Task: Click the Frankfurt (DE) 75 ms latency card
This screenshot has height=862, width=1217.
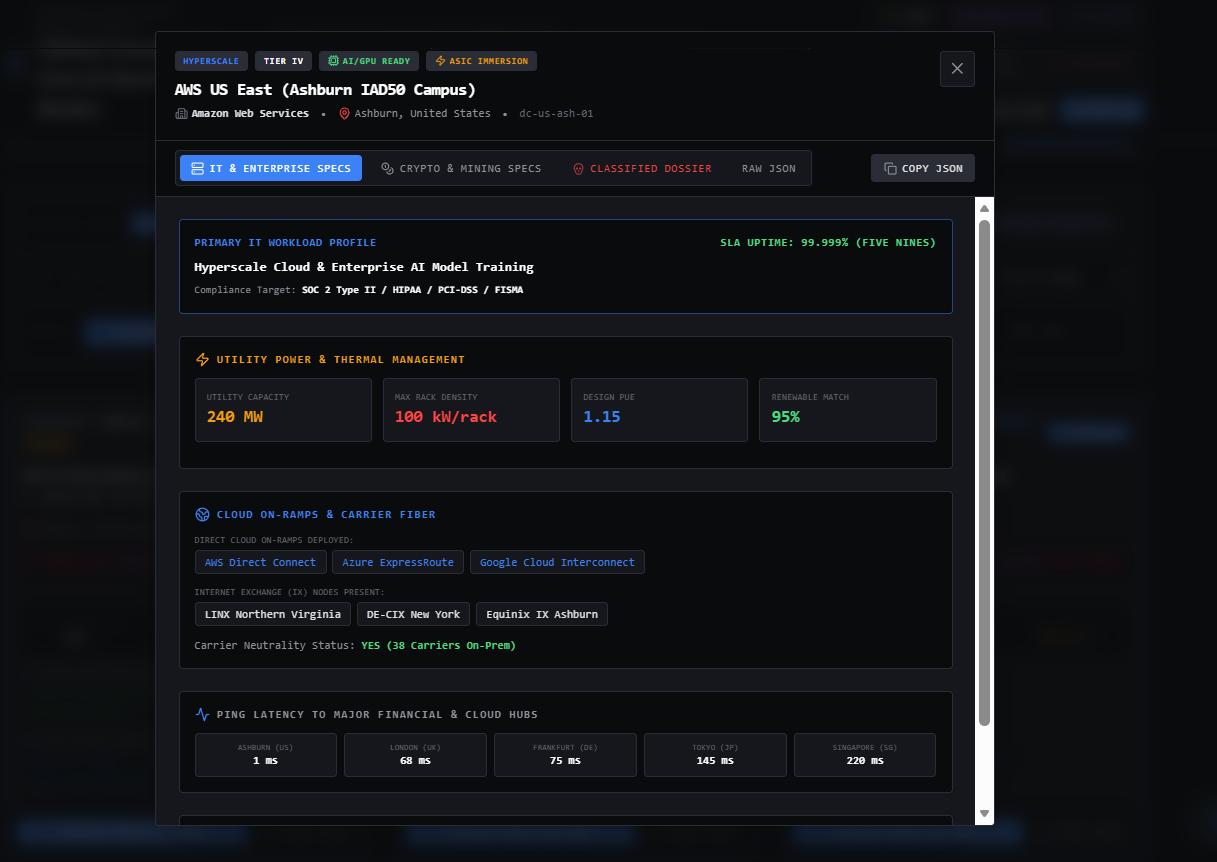Action: pos(565,755)
